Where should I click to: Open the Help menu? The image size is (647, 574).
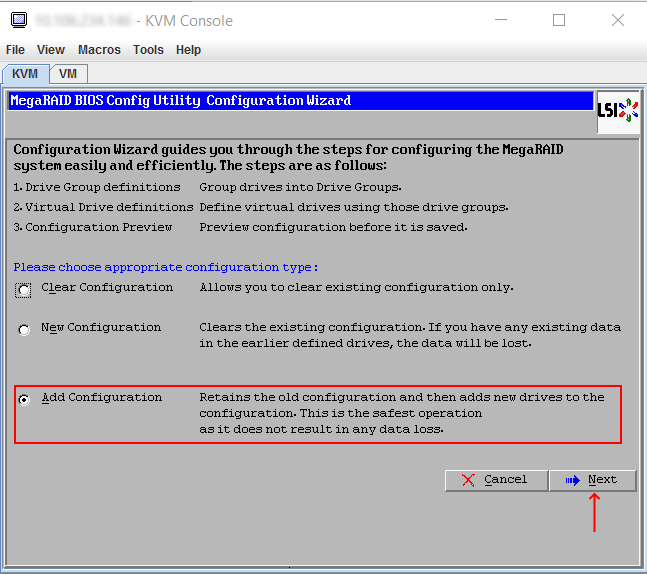(x=188, y=50)
